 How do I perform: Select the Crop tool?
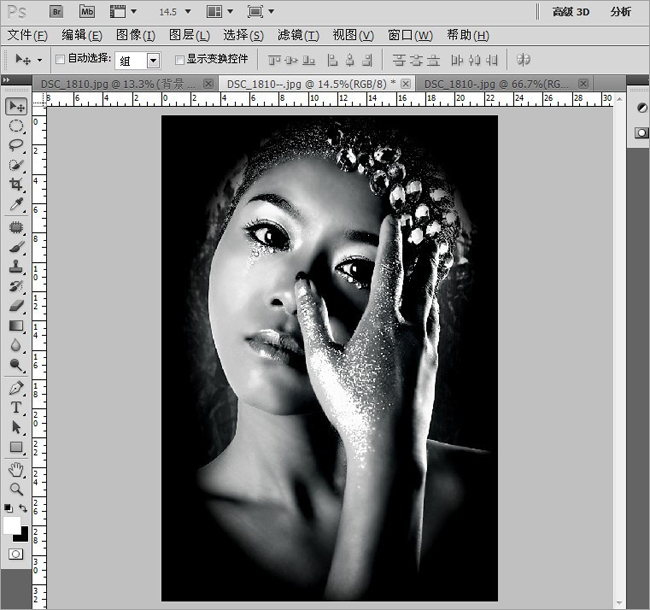pos(16,184)
